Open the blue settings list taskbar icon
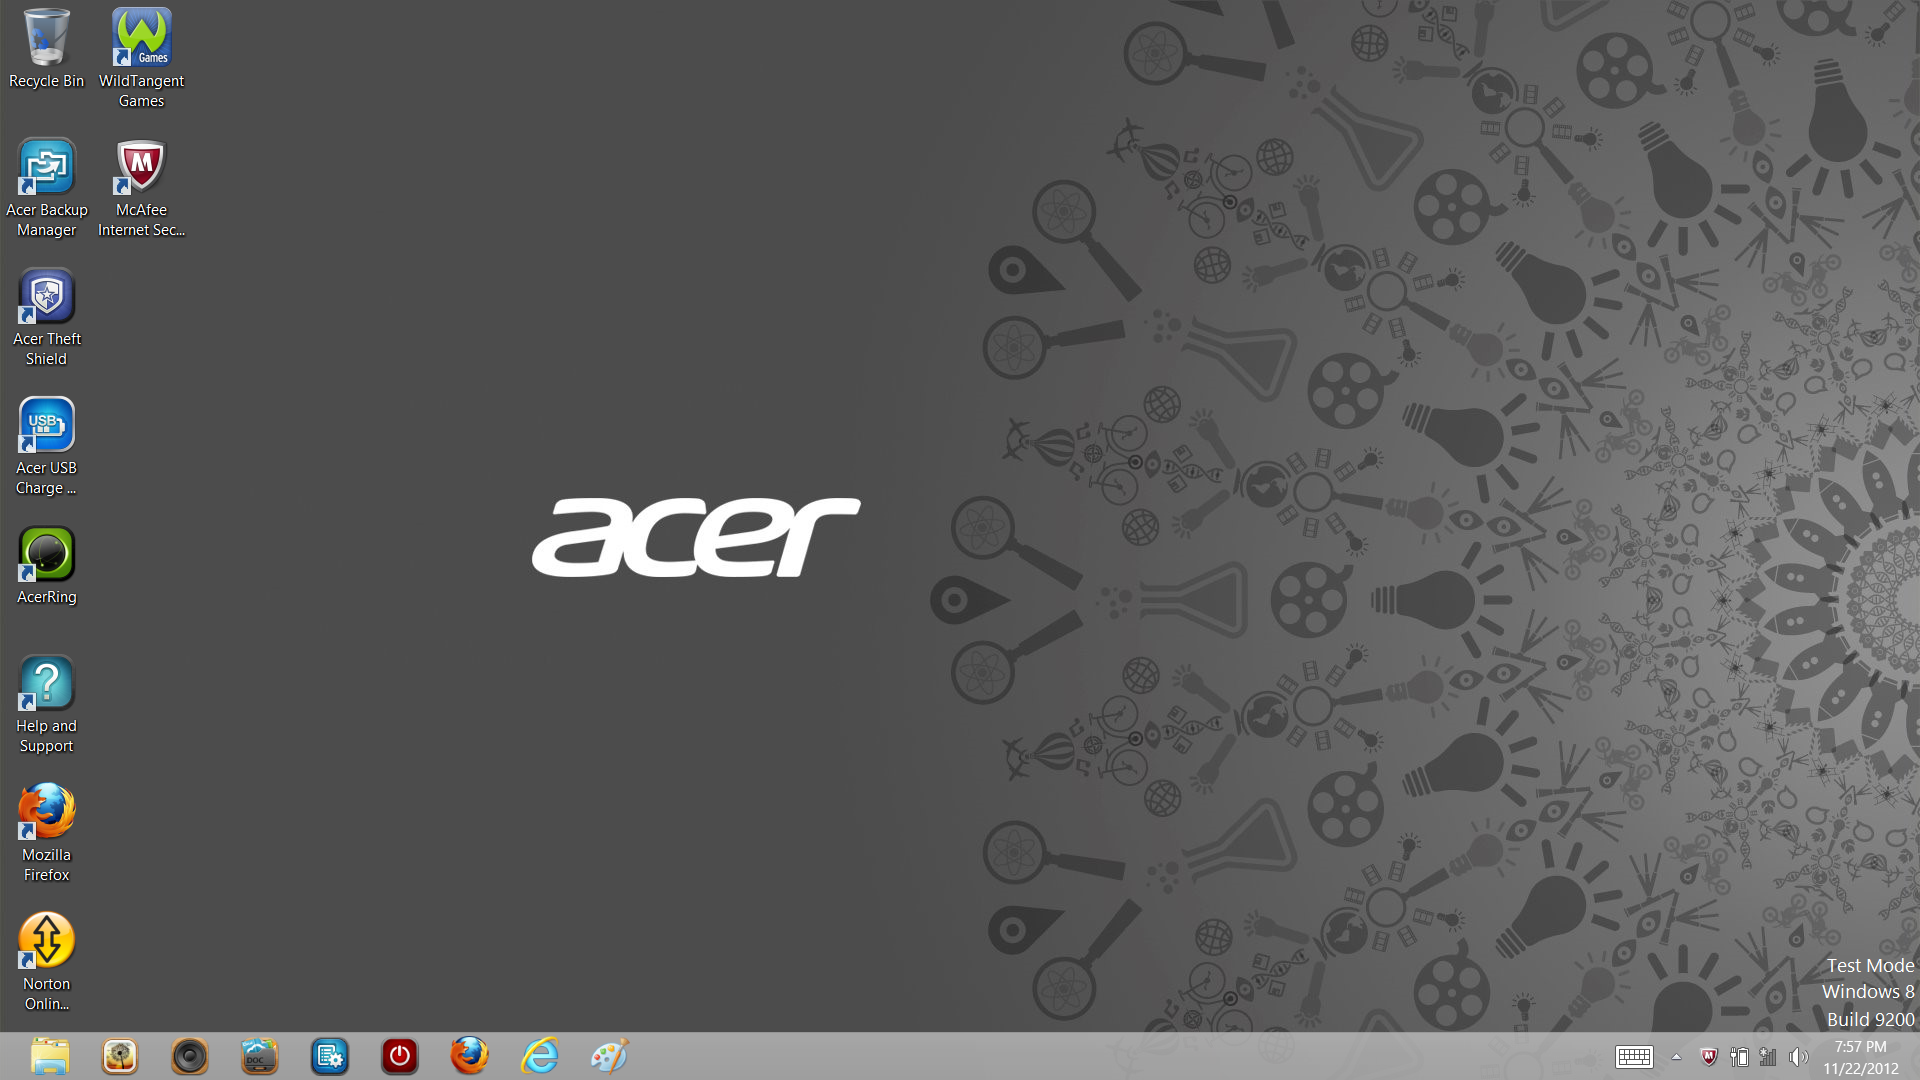The width and height of the screenshot is (1920, 1080). 330,1056
